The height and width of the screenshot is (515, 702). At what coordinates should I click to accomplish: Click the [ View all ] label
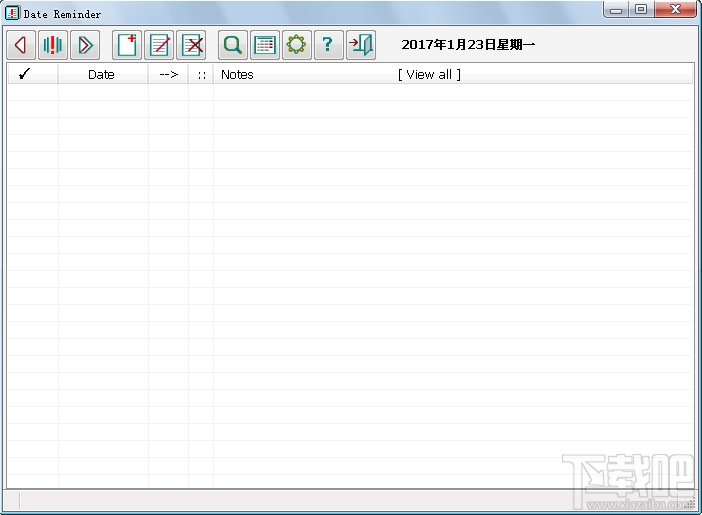coord(429,74)
